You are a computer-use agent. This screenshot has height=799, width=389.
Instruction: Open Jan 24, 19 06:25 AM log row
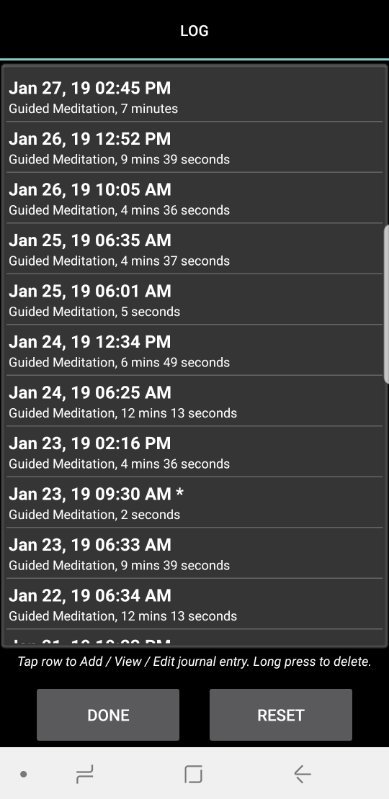pyautogui.click(x=194, y=401)
